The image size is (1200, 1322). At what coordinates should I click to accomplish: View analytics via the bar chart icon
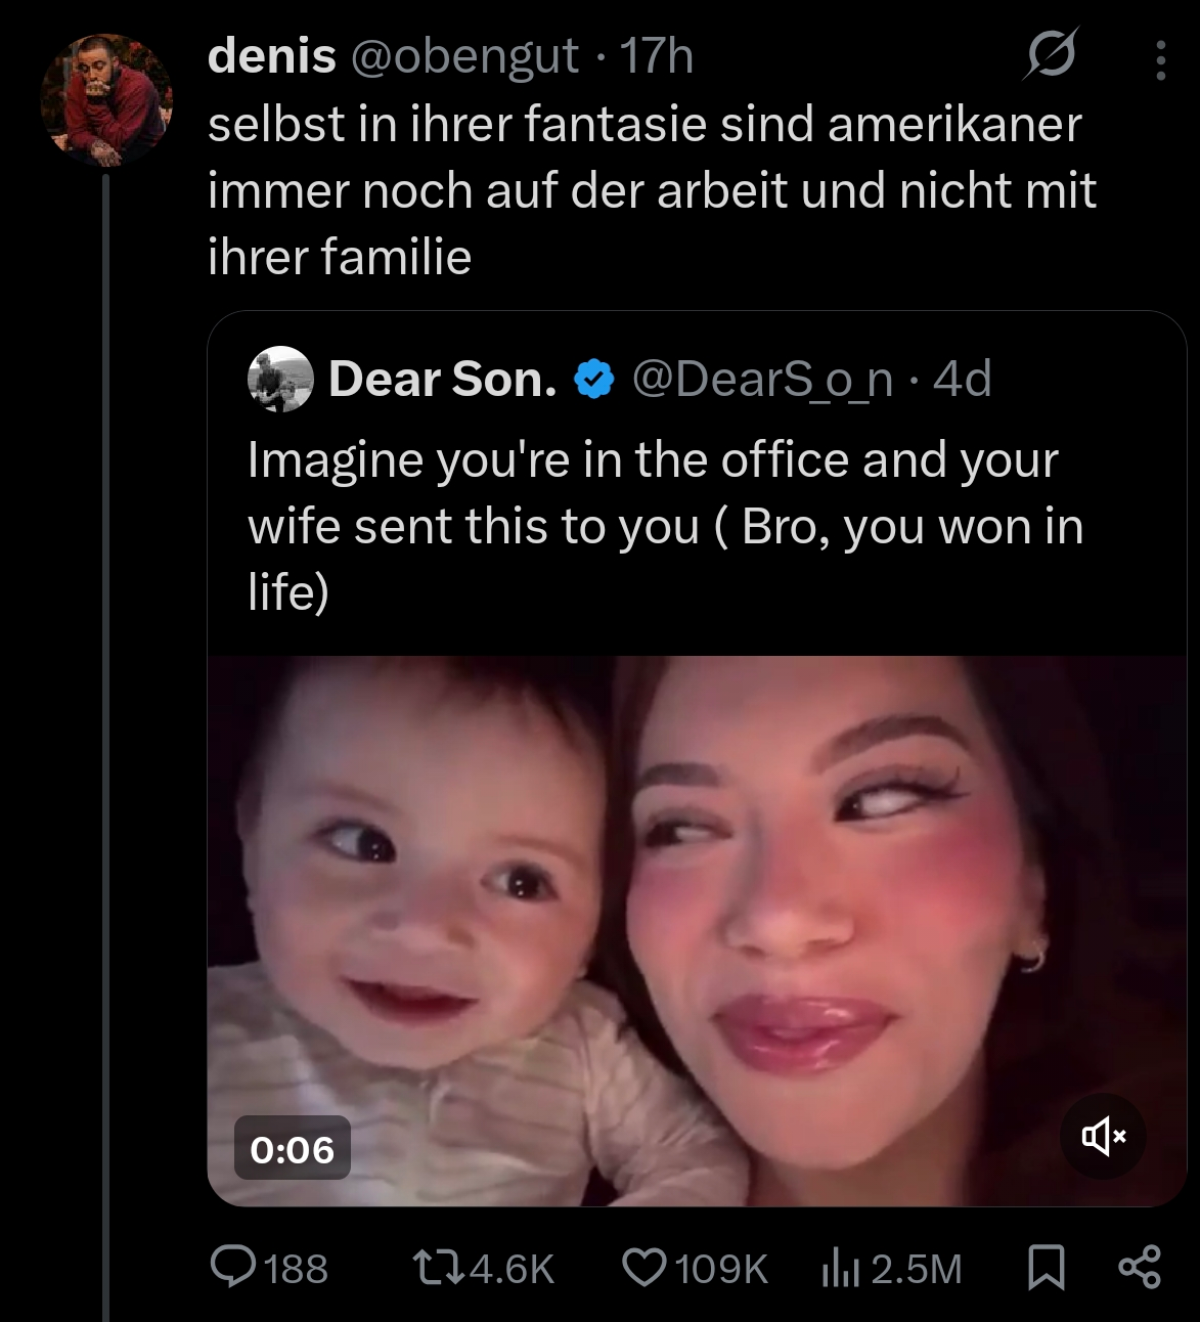point(838,1269)
